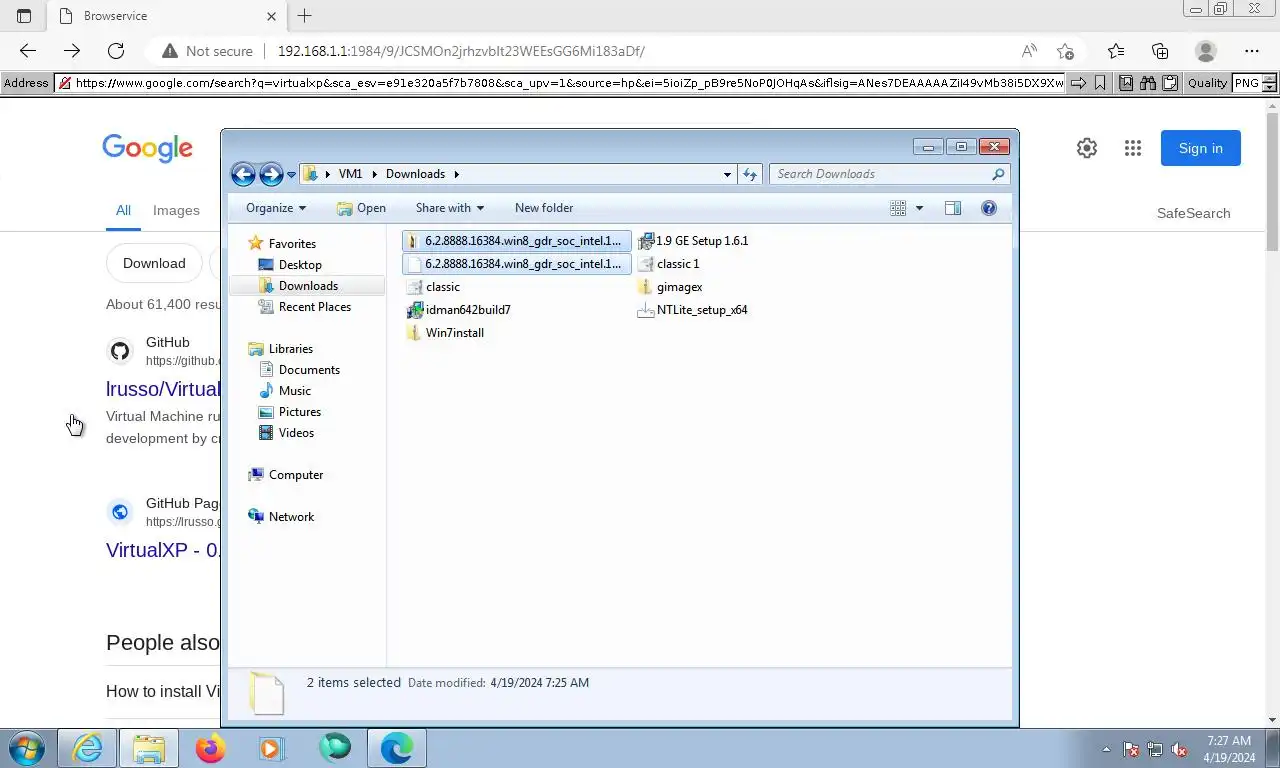
Task: Open Edge collections
Action: coord(1160,51)
